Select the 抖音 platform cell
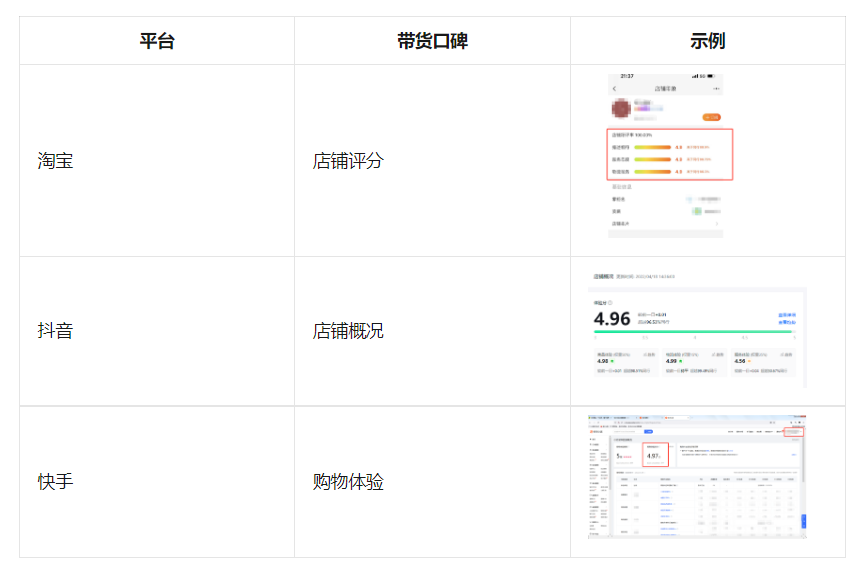The height and width of the screenshot is (573, 863). click(x=157, y=331)
